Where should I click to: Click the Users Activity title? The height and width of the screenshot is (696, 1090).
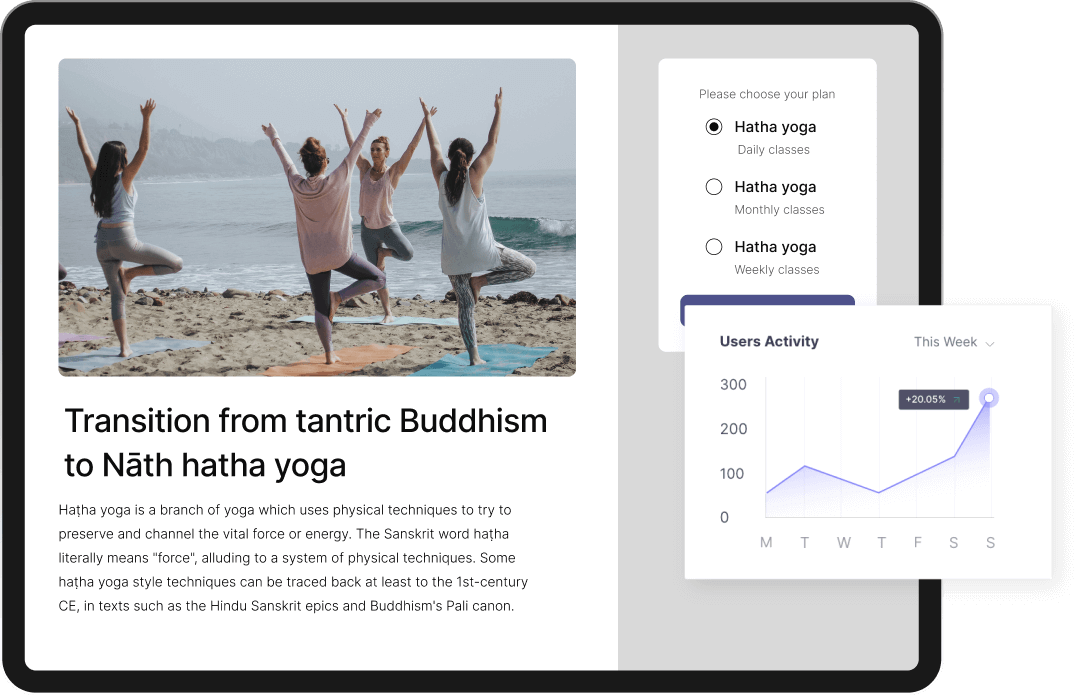[x=769, y=342]
